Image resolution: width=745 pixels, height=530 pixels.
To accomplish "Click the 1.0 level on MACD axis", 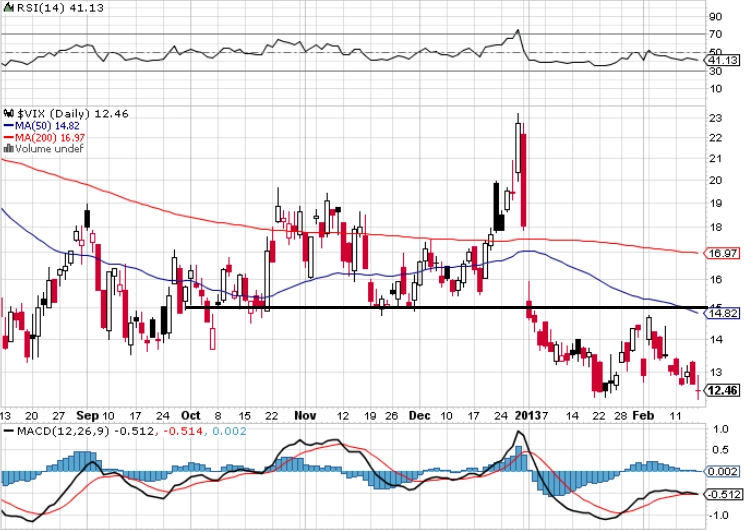I will [x=721, y=429].
